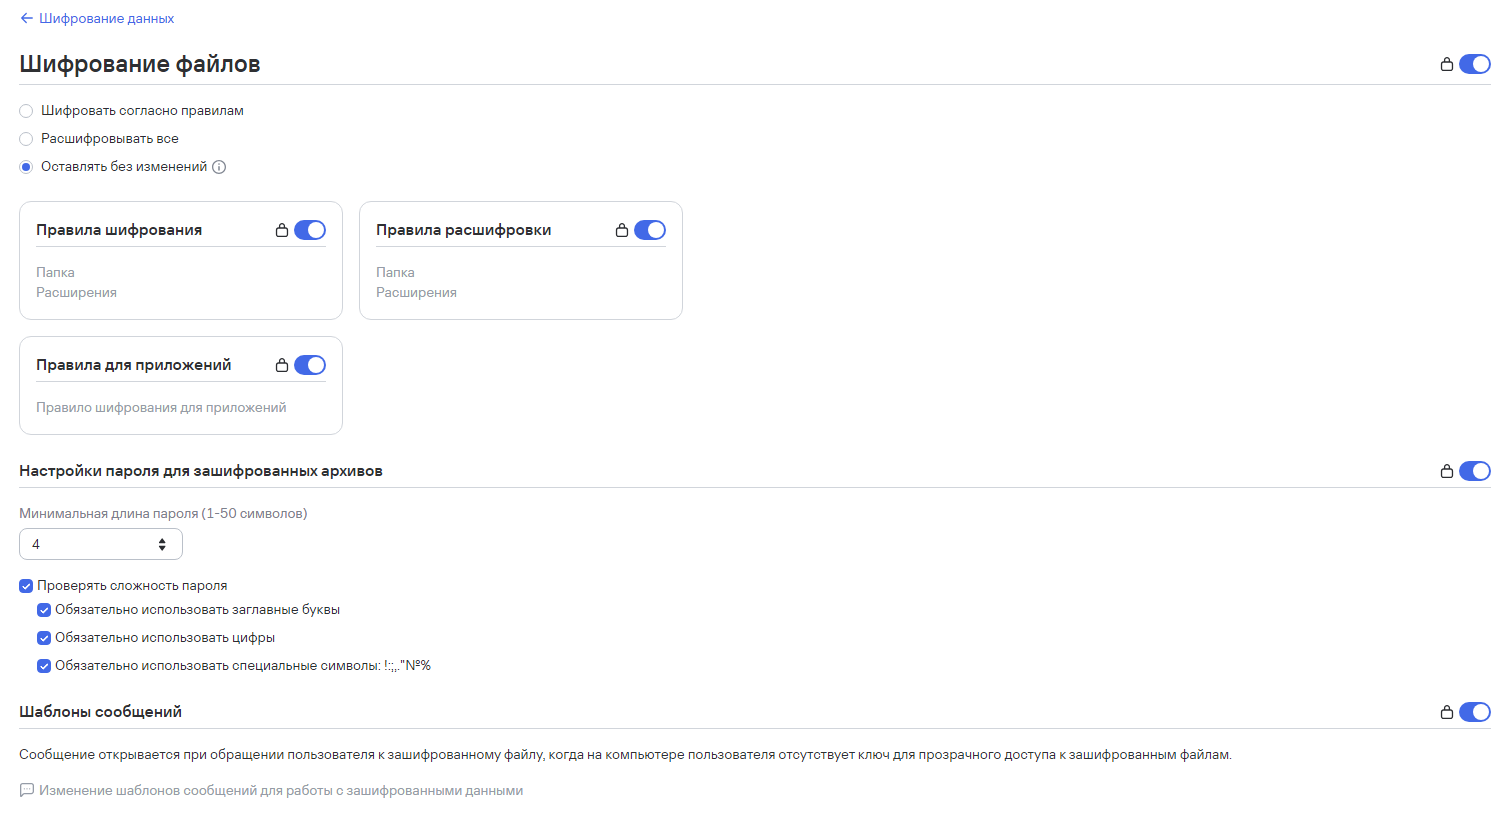Disable the Правила шифрования toggle
The width and height of the screenshot is (1505, 828).
click(x=310, y=230)
